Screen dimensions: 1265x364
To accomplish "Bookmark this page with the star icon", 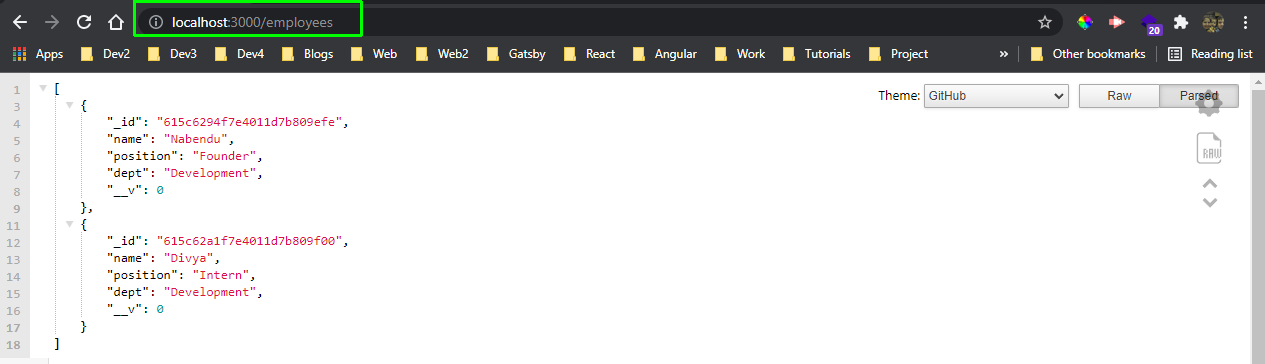I will pyautogui.click(x=1045, y=22).
